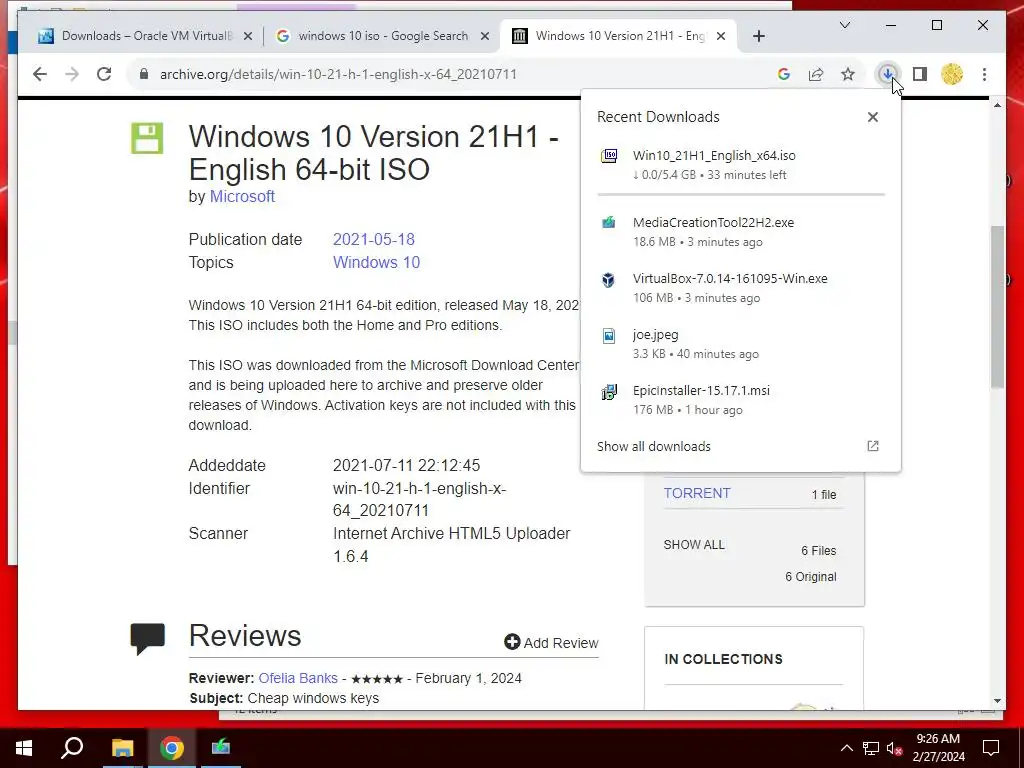This screenshot has height=768, width=1024.
Task: Show hidden system tray icons
Action: tap(846, 748)
